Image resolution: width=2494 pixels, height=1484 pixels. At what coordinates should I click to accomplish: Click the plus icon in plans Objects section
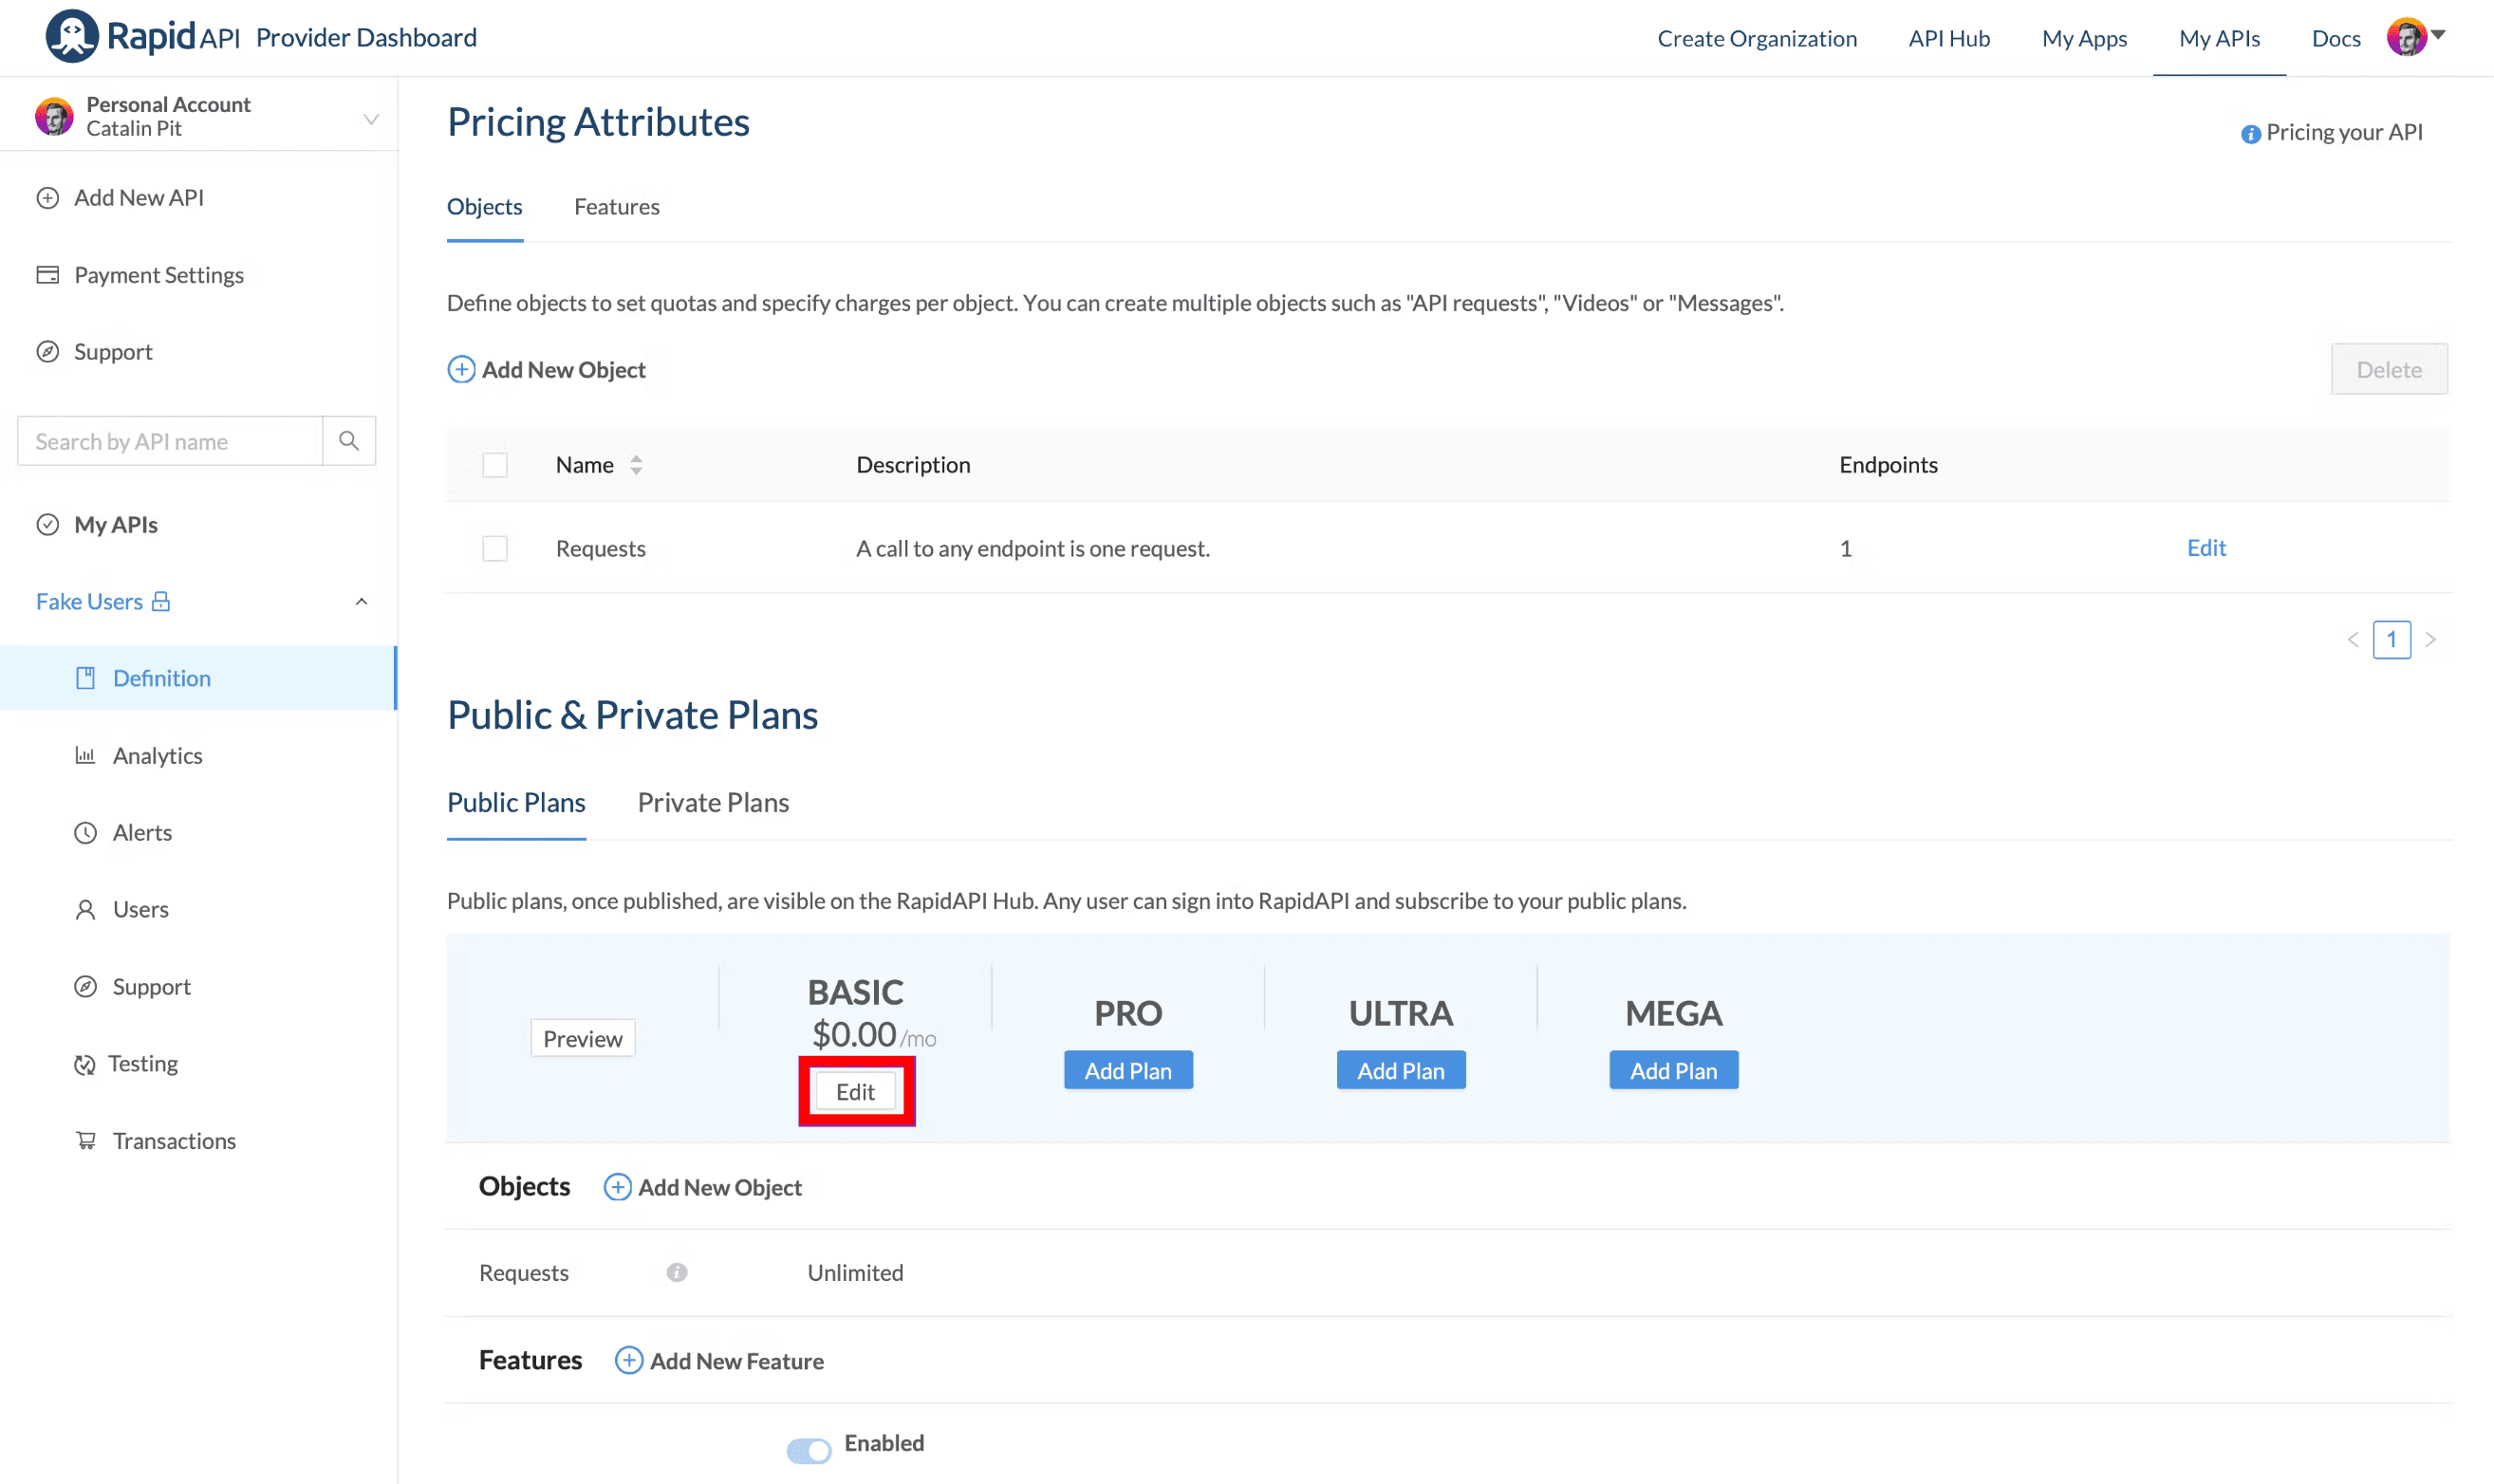pyautogui.click(x=617, y=1187)
